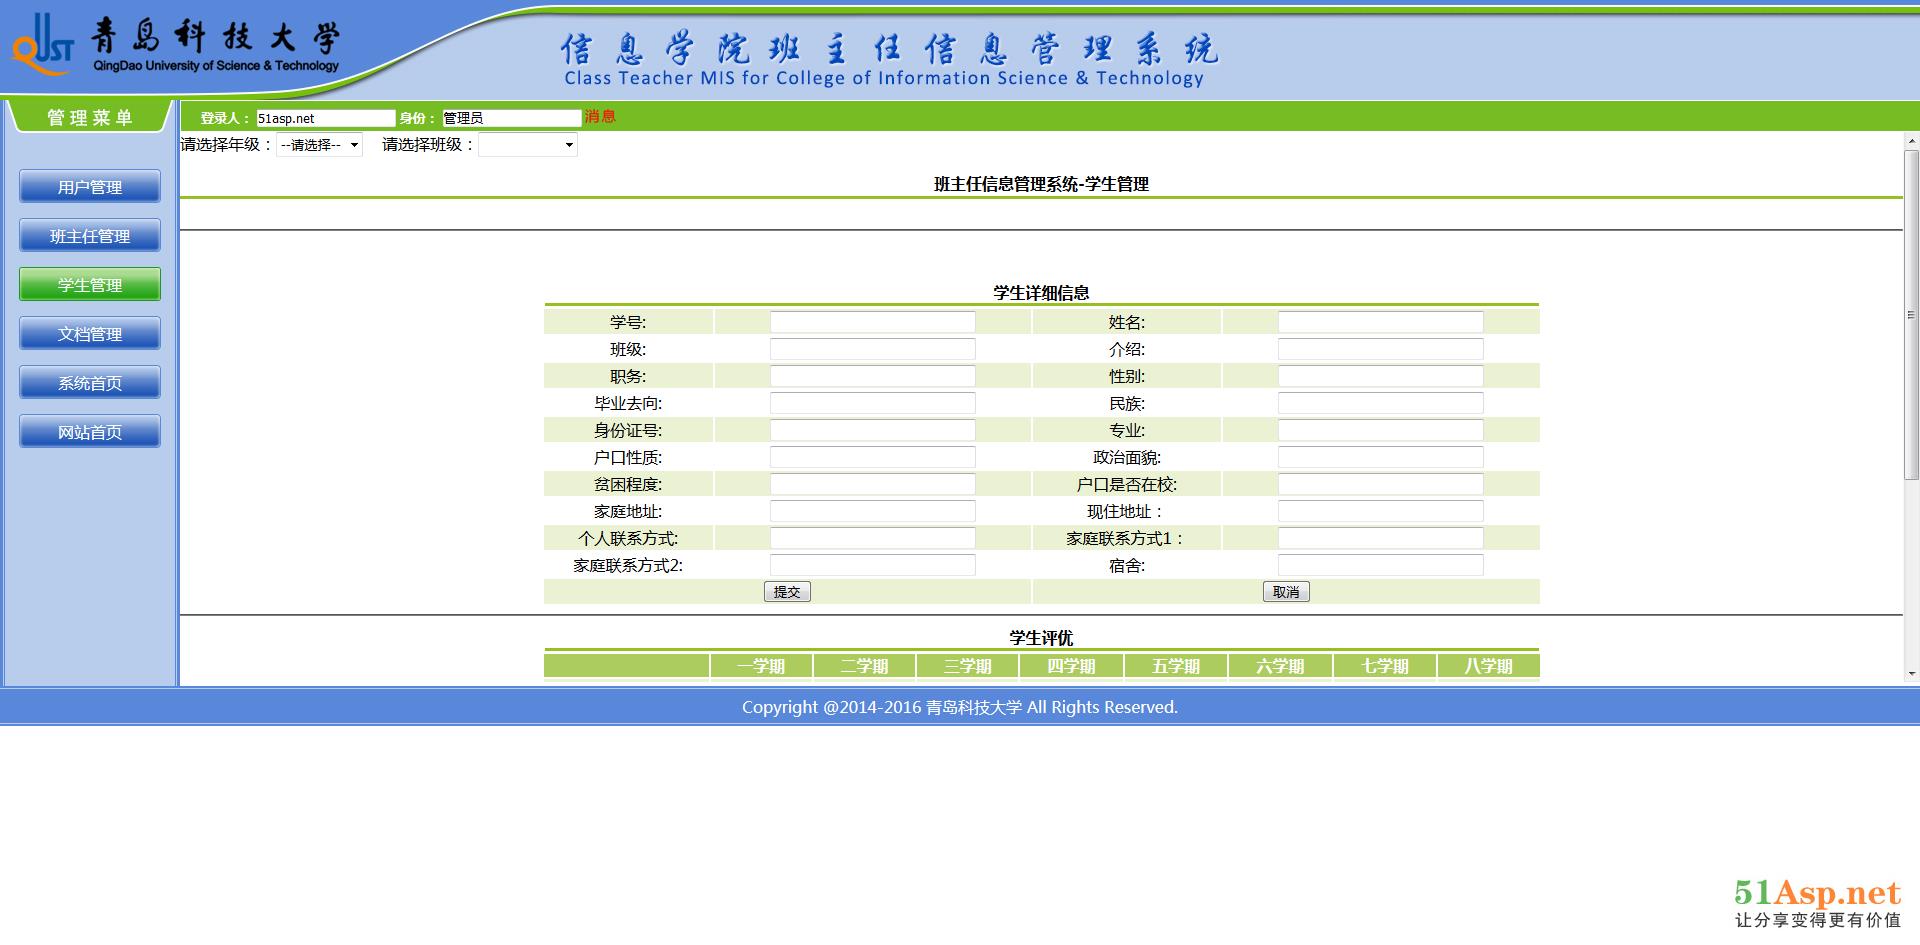Click the 学生详细信息 heading
Image resolution: width=1920 pixels, height=945 pixels.
(1041, 293)
